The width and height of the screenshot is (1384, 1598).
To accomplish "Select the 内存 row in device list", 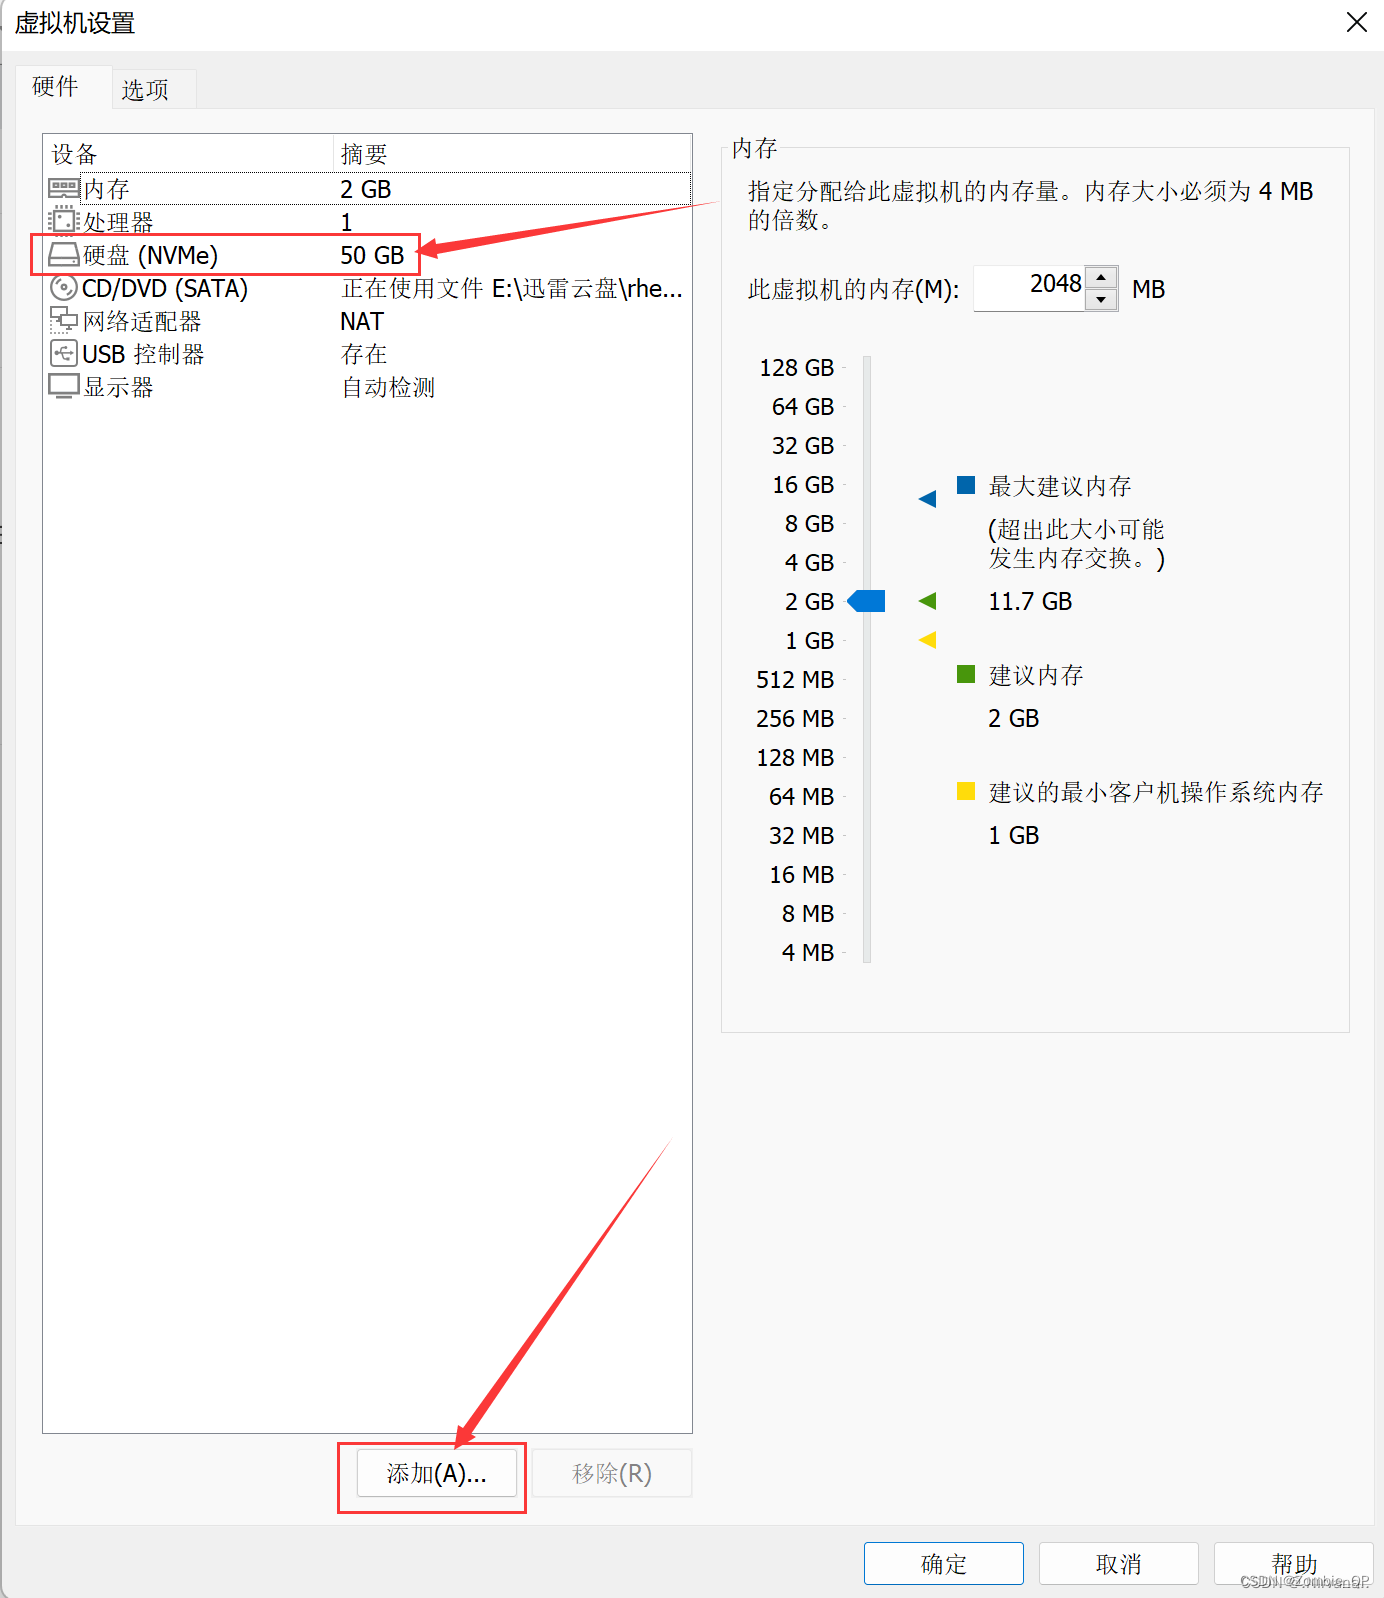I will (368, 189).
